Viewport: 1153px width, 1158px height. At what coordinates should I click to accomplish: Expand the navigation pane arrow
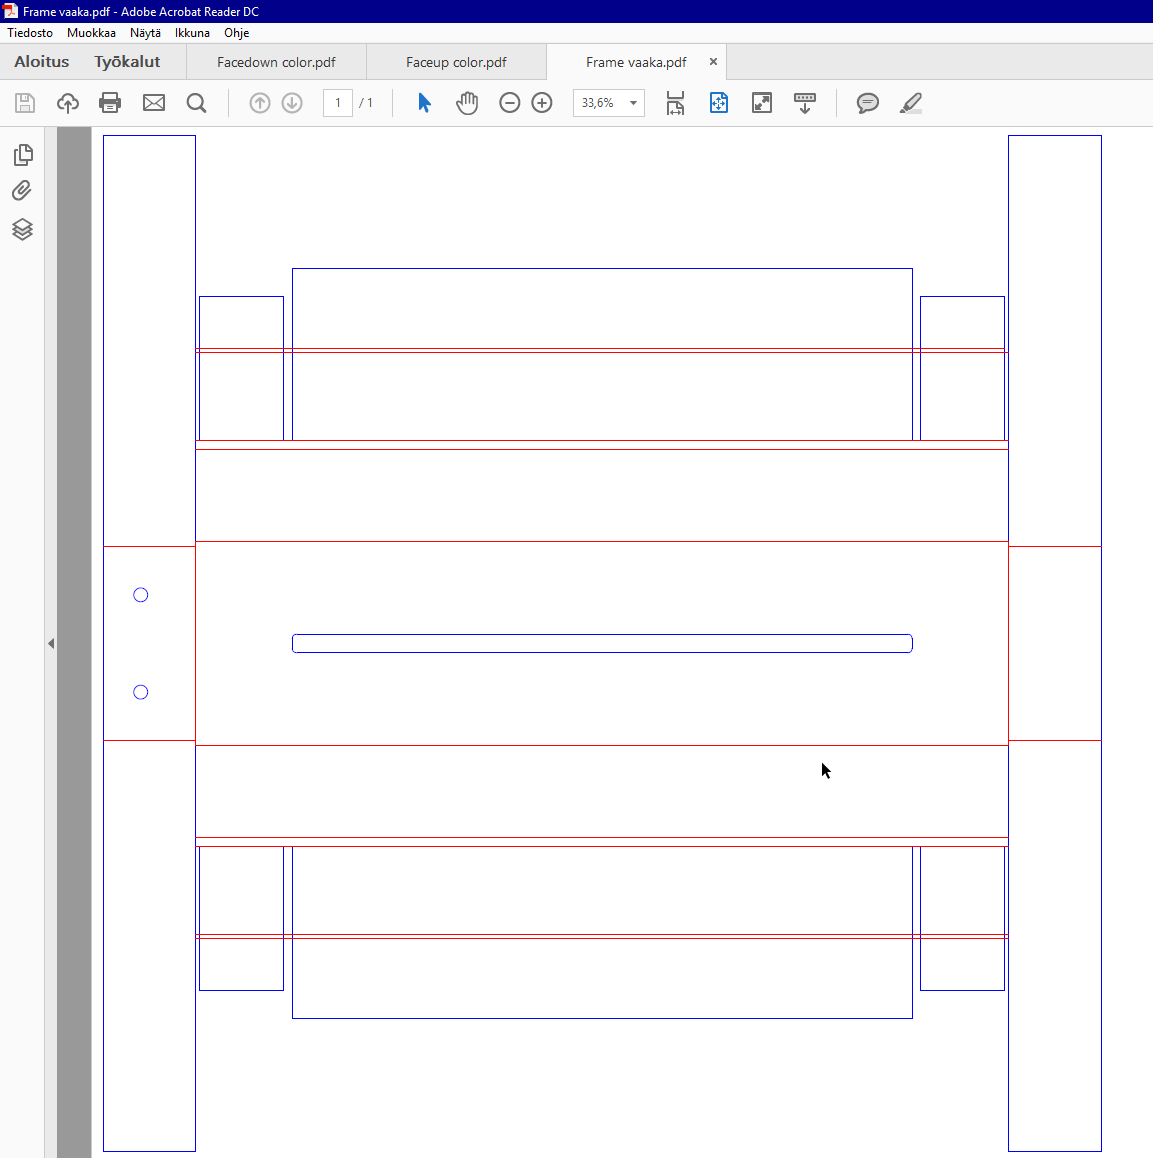(x=51, y=643)
